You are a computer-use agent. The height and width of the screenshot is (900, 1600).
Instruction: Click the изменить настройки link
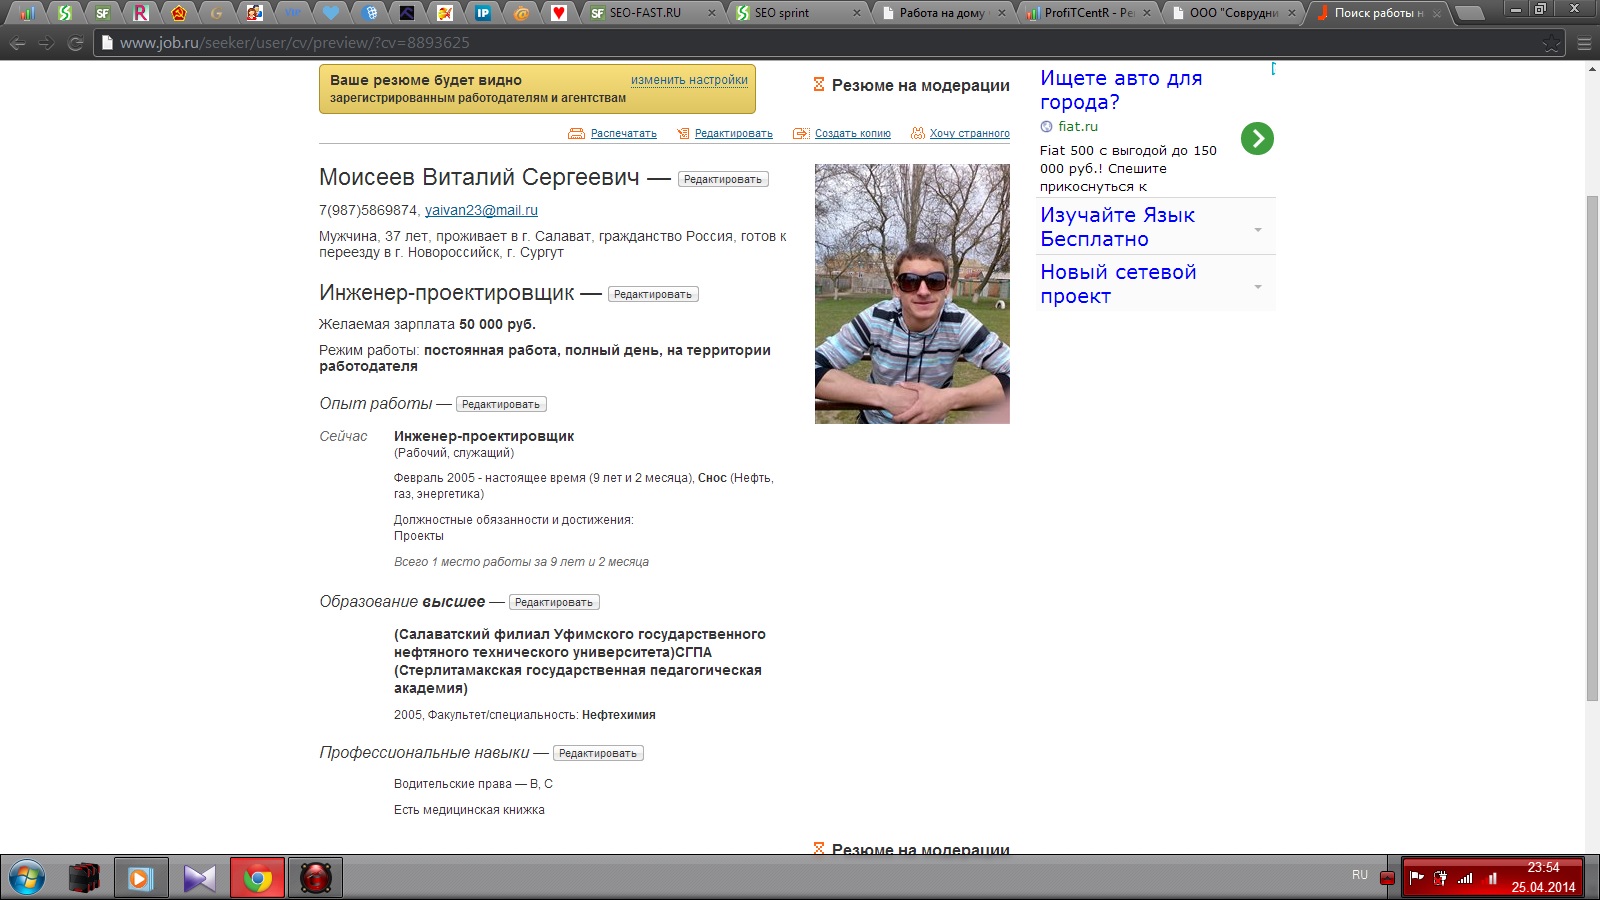pyautogui.click(x=689, y=80)
